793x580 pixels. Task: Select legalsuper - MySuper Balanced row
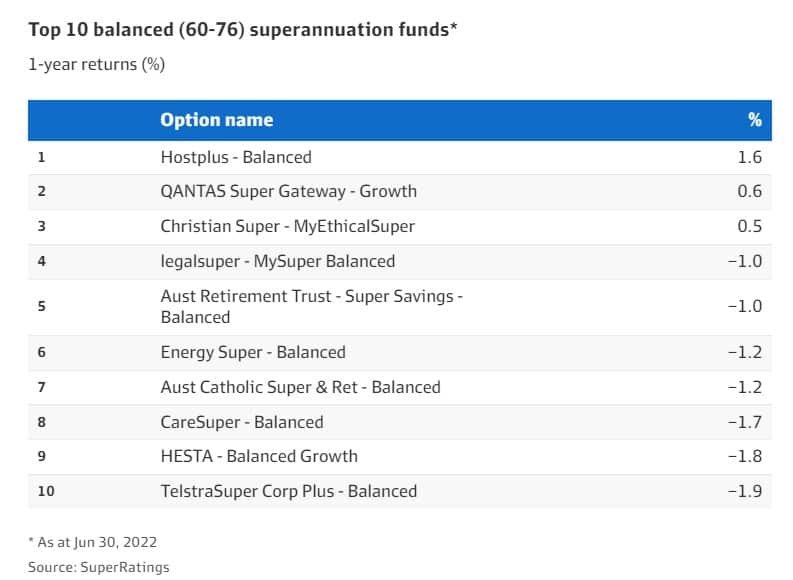[277, 261]
